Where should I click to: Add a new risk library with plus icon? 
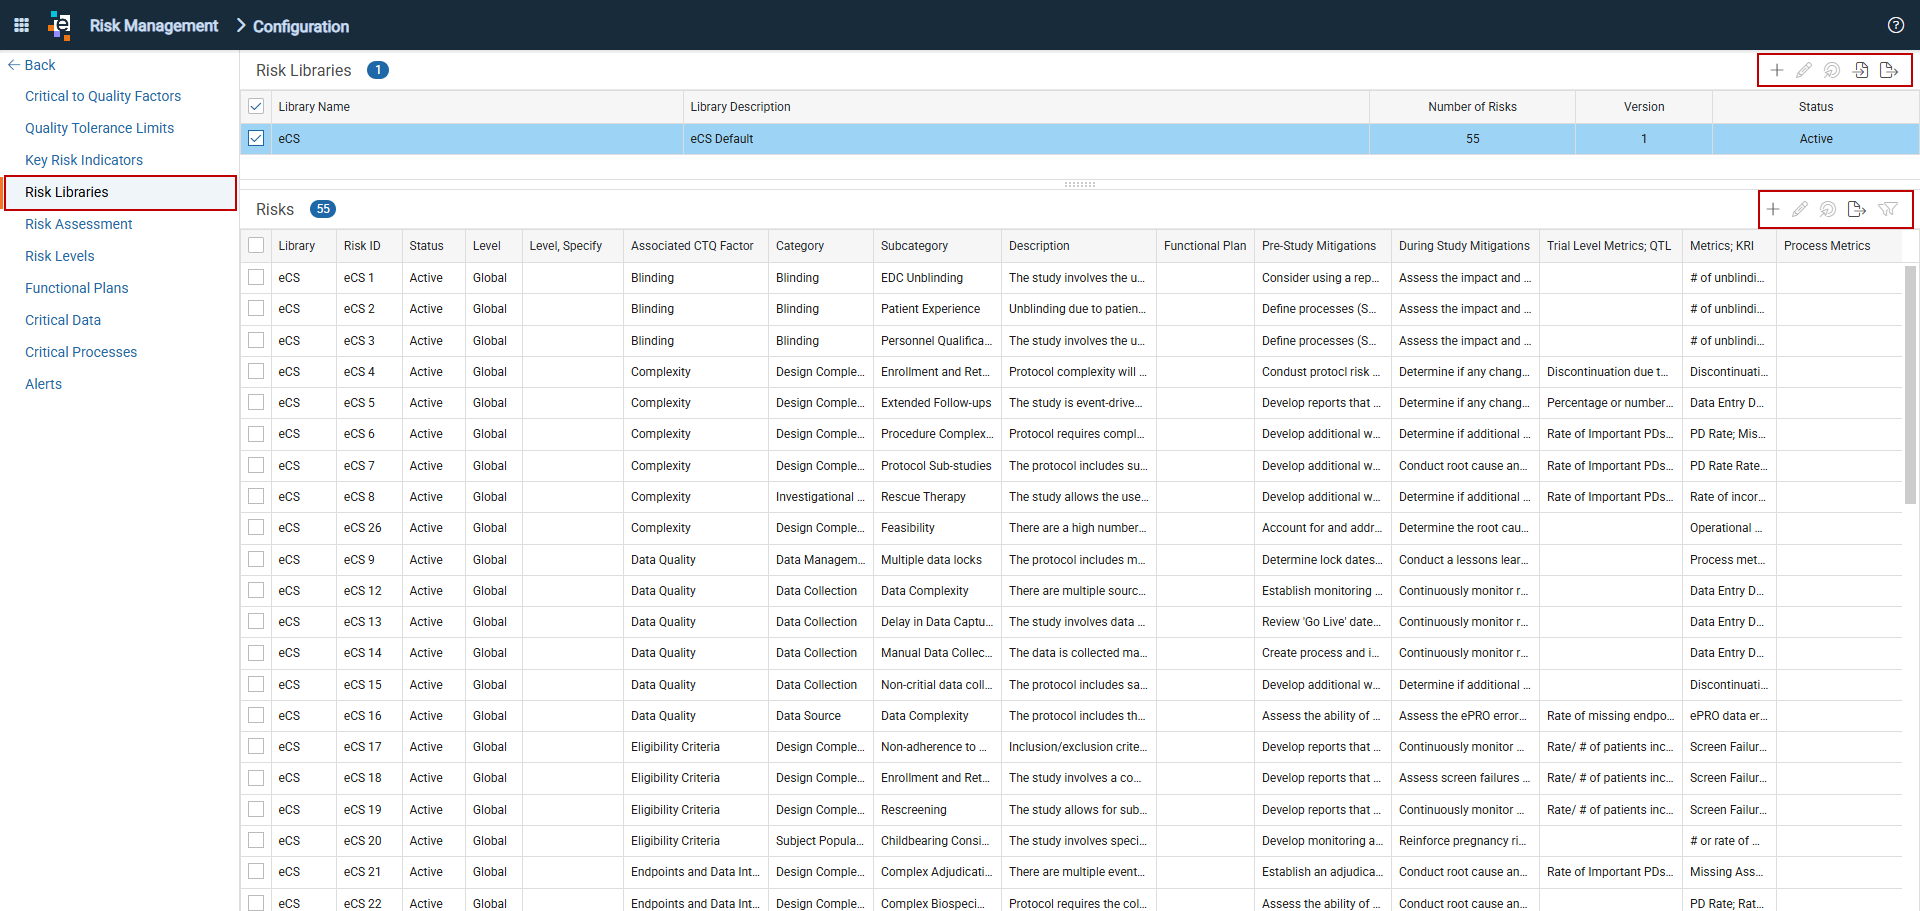[x=1777, y=70]
